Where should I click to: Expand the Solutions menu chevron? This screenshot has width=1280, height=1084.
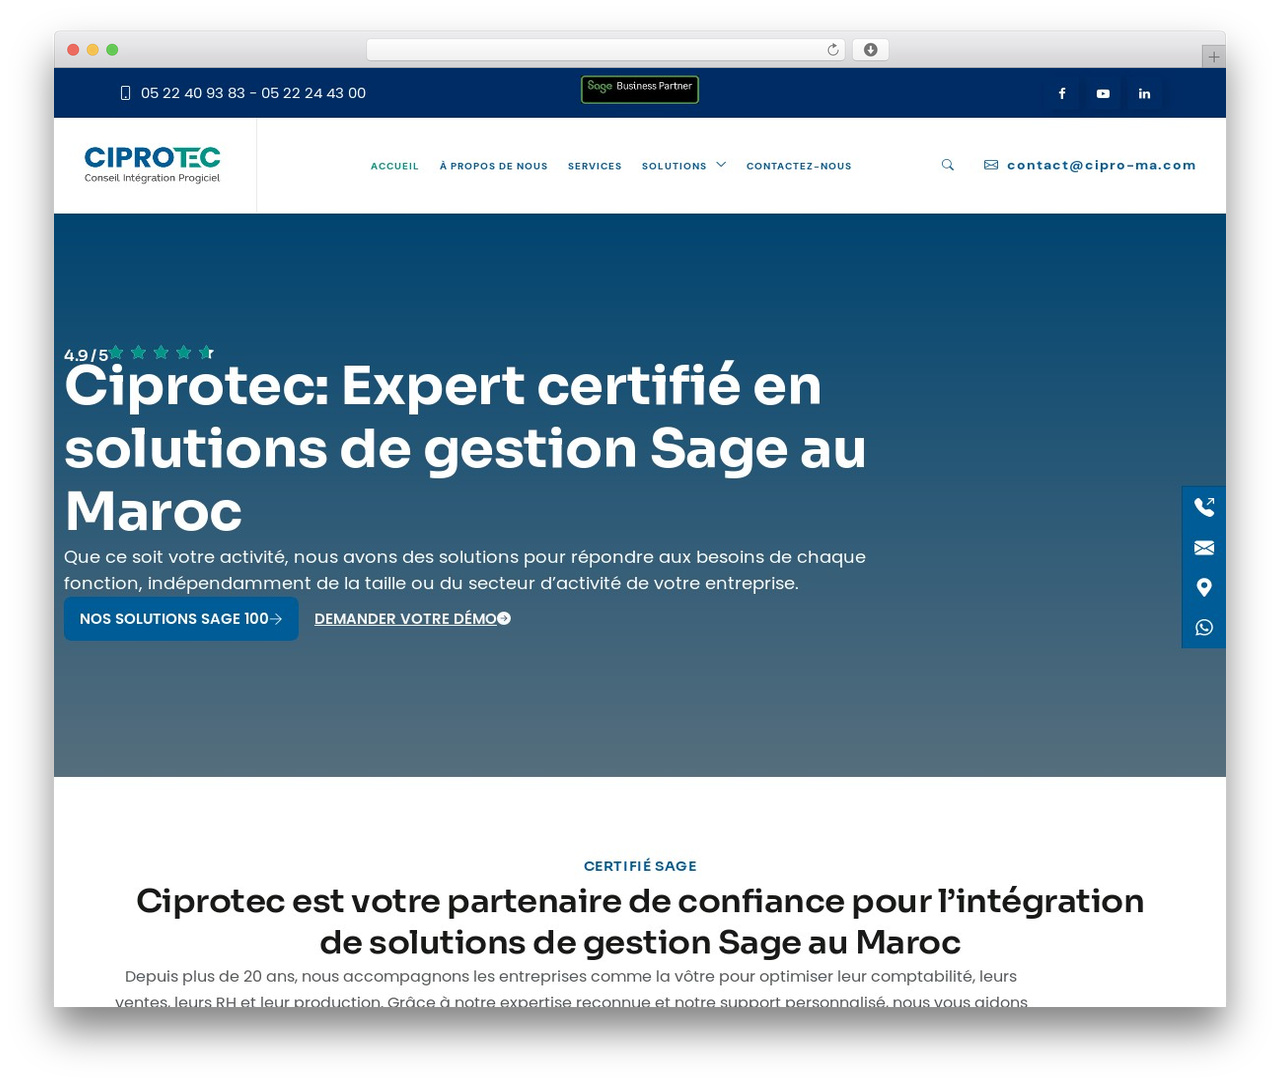click(721, 165)
